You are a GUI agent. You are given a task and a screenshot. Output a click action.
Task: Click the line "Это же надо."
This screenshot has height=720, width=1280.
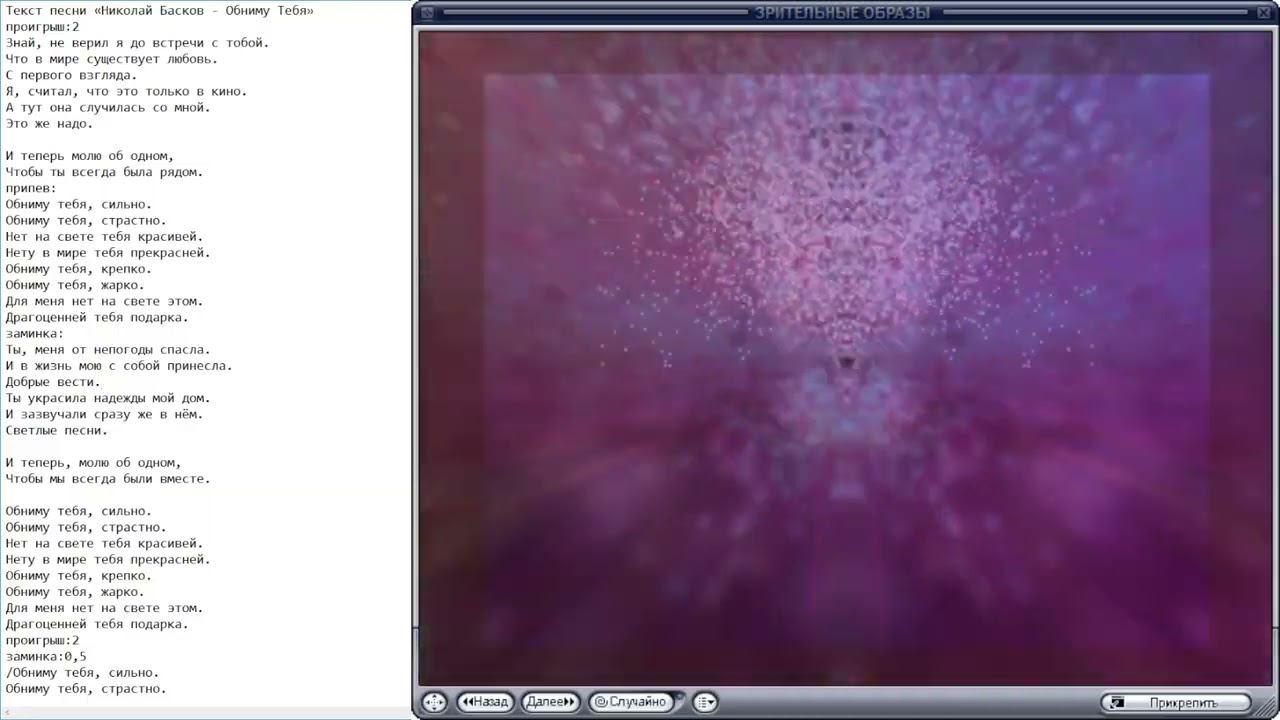click(x=49, y=123)
